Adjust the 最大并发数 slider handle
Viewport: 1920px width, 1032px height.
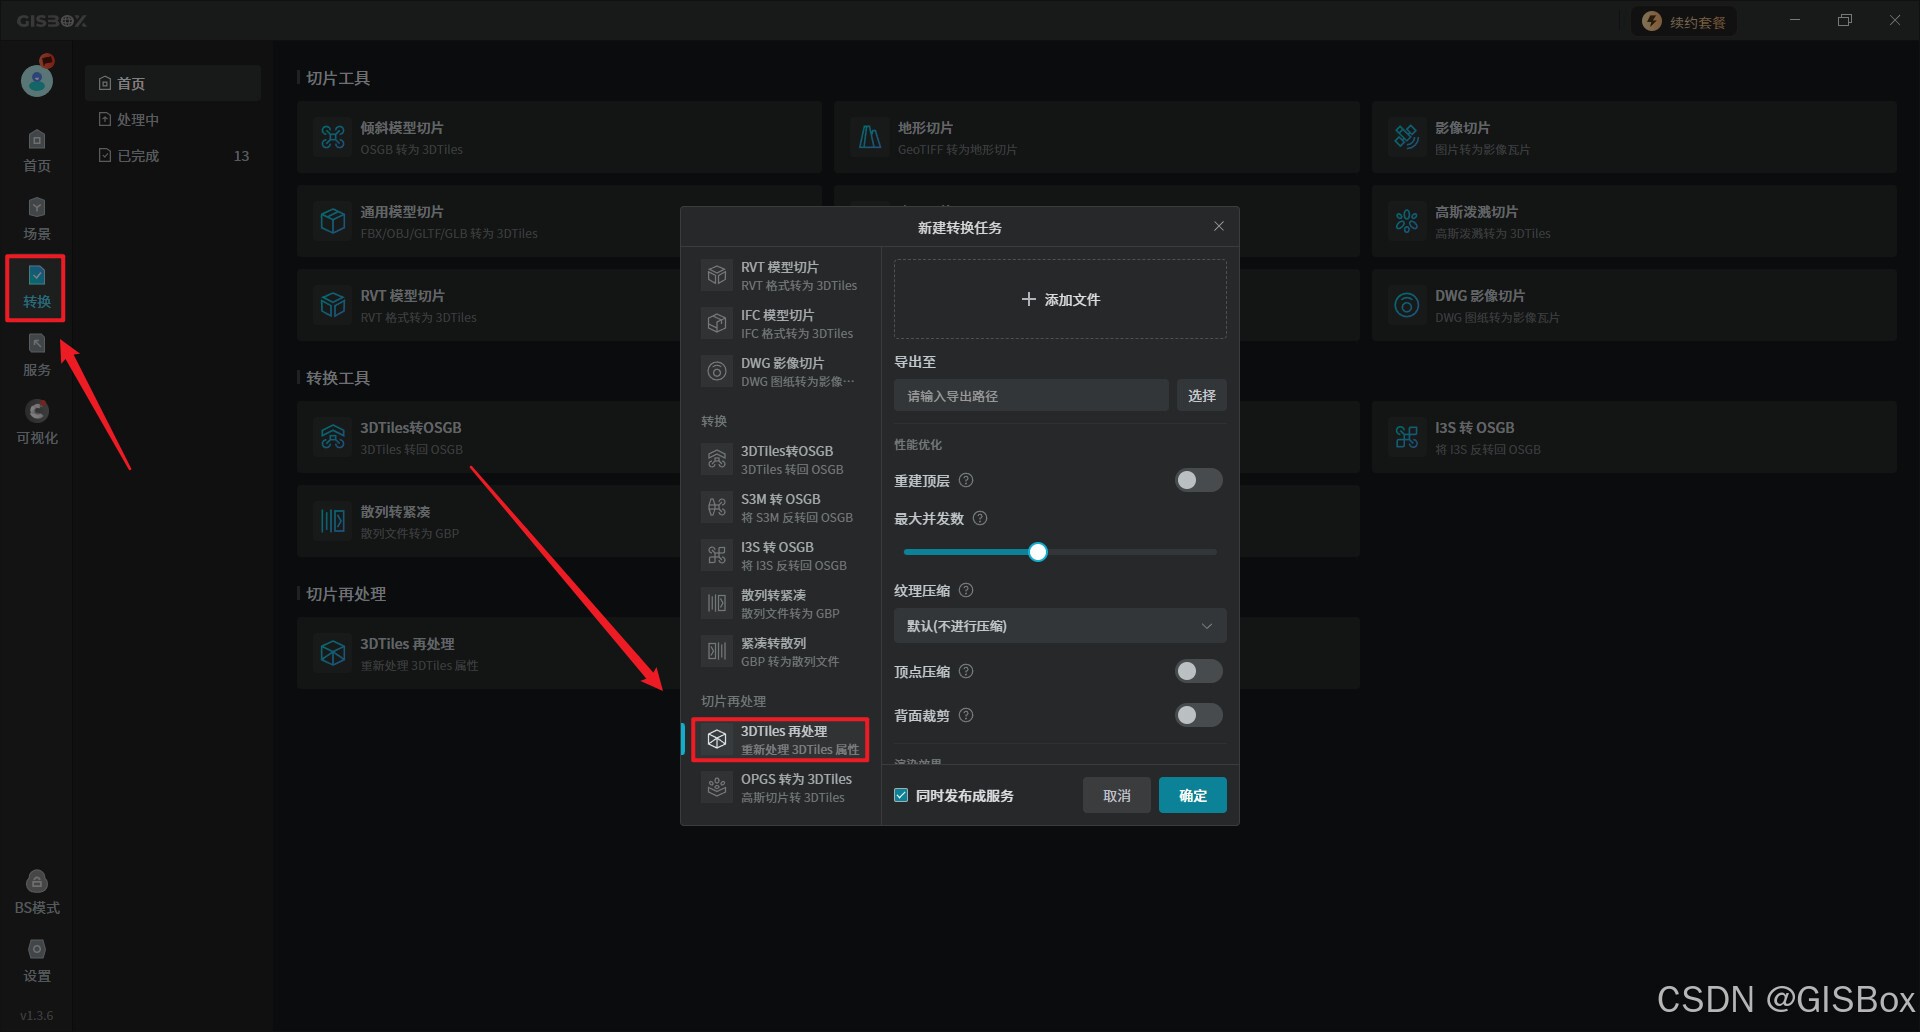point(1038,552)
